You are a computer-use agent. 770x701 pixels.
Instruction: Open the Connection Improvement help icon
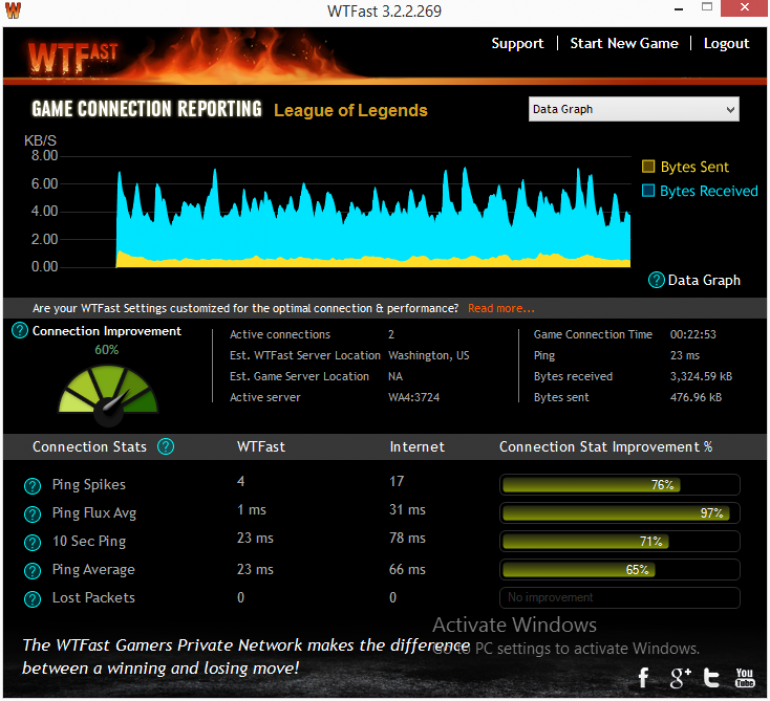(x=20, y=330)
